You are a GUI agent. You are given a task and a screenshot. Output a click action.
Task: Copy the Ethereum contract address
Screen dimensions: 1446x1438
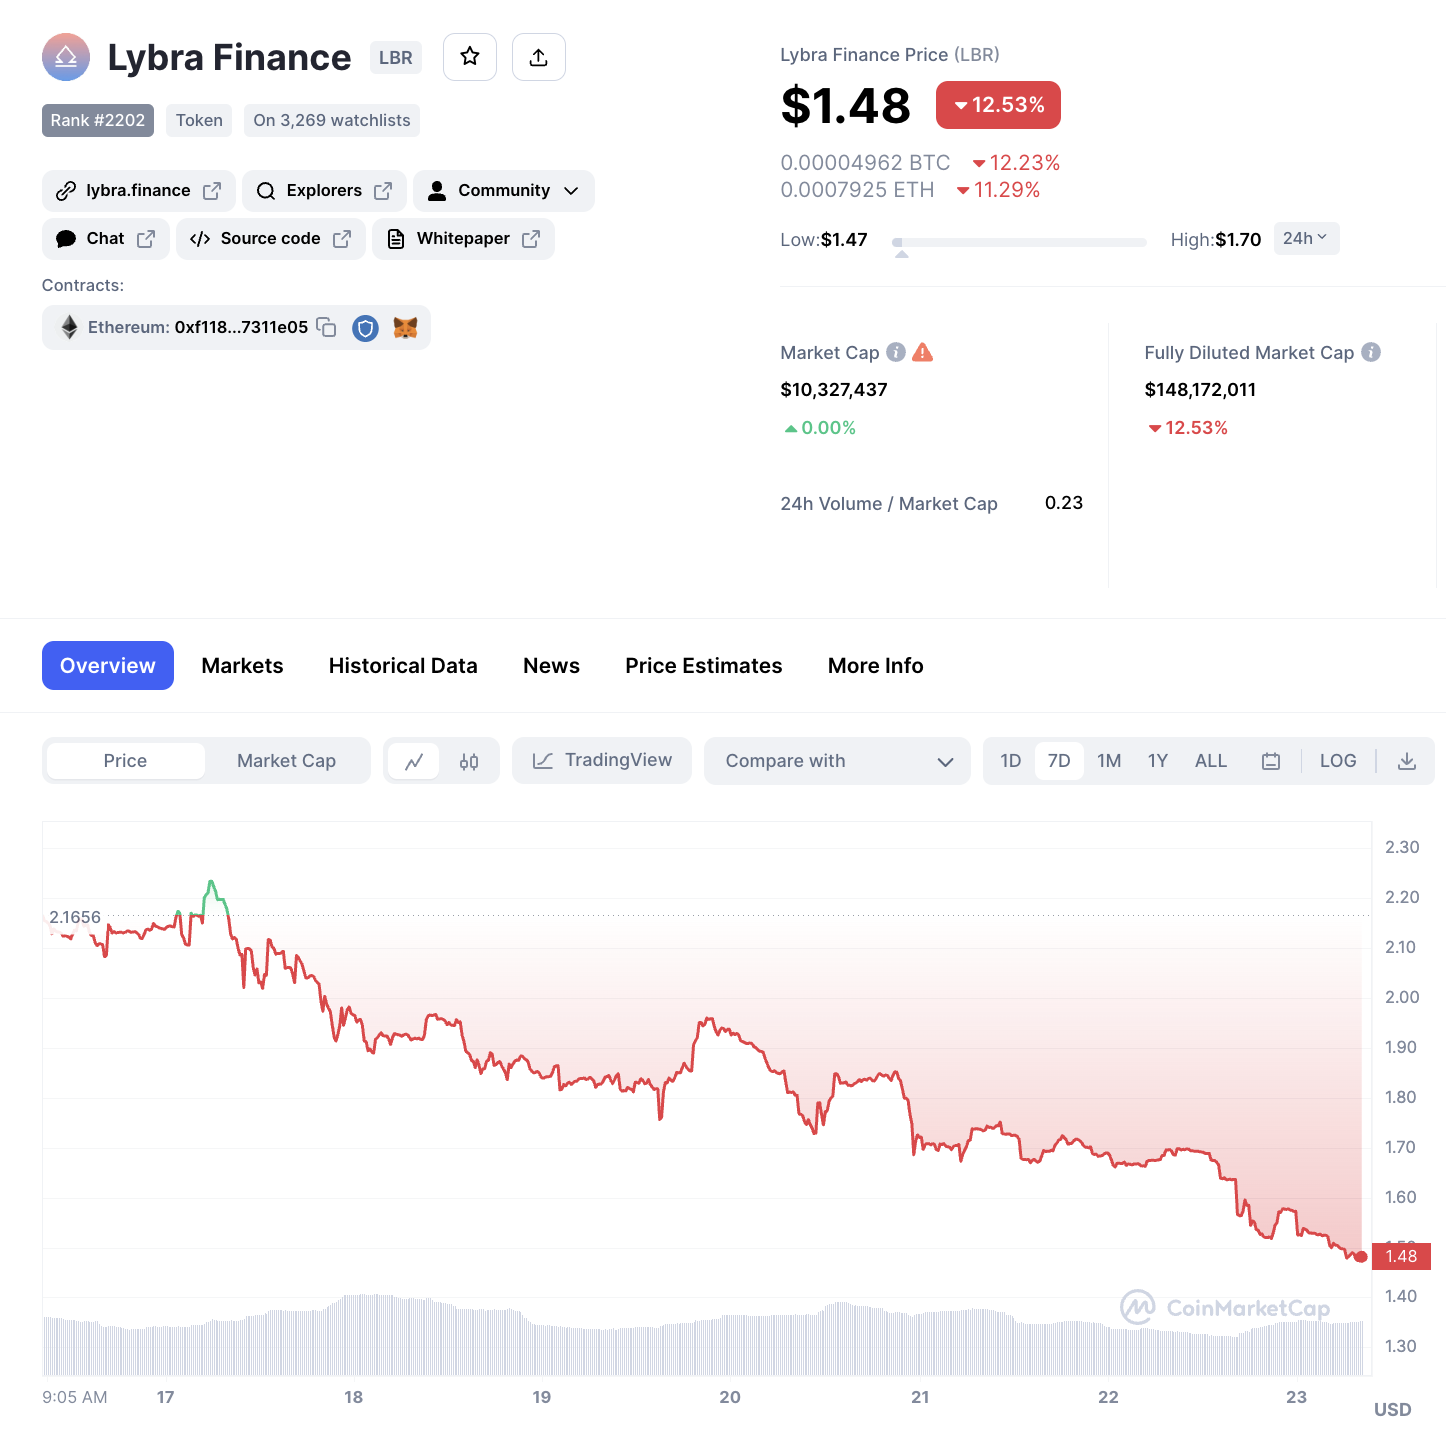pyautogui.click(x=326, y=327)
